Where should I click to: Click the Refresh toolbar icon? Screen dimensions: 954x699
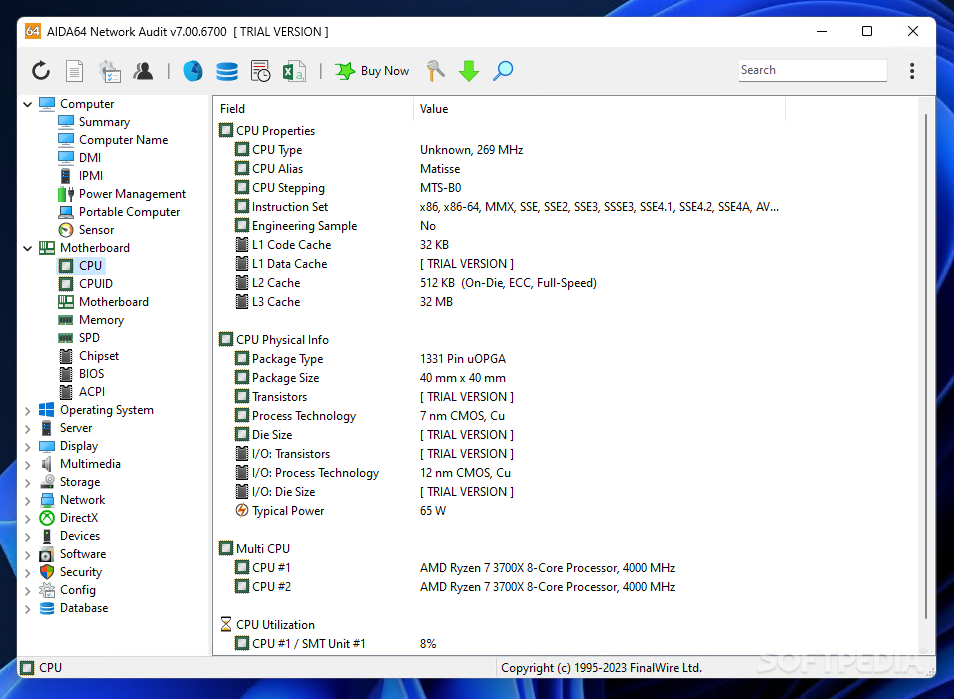[41, 71]
